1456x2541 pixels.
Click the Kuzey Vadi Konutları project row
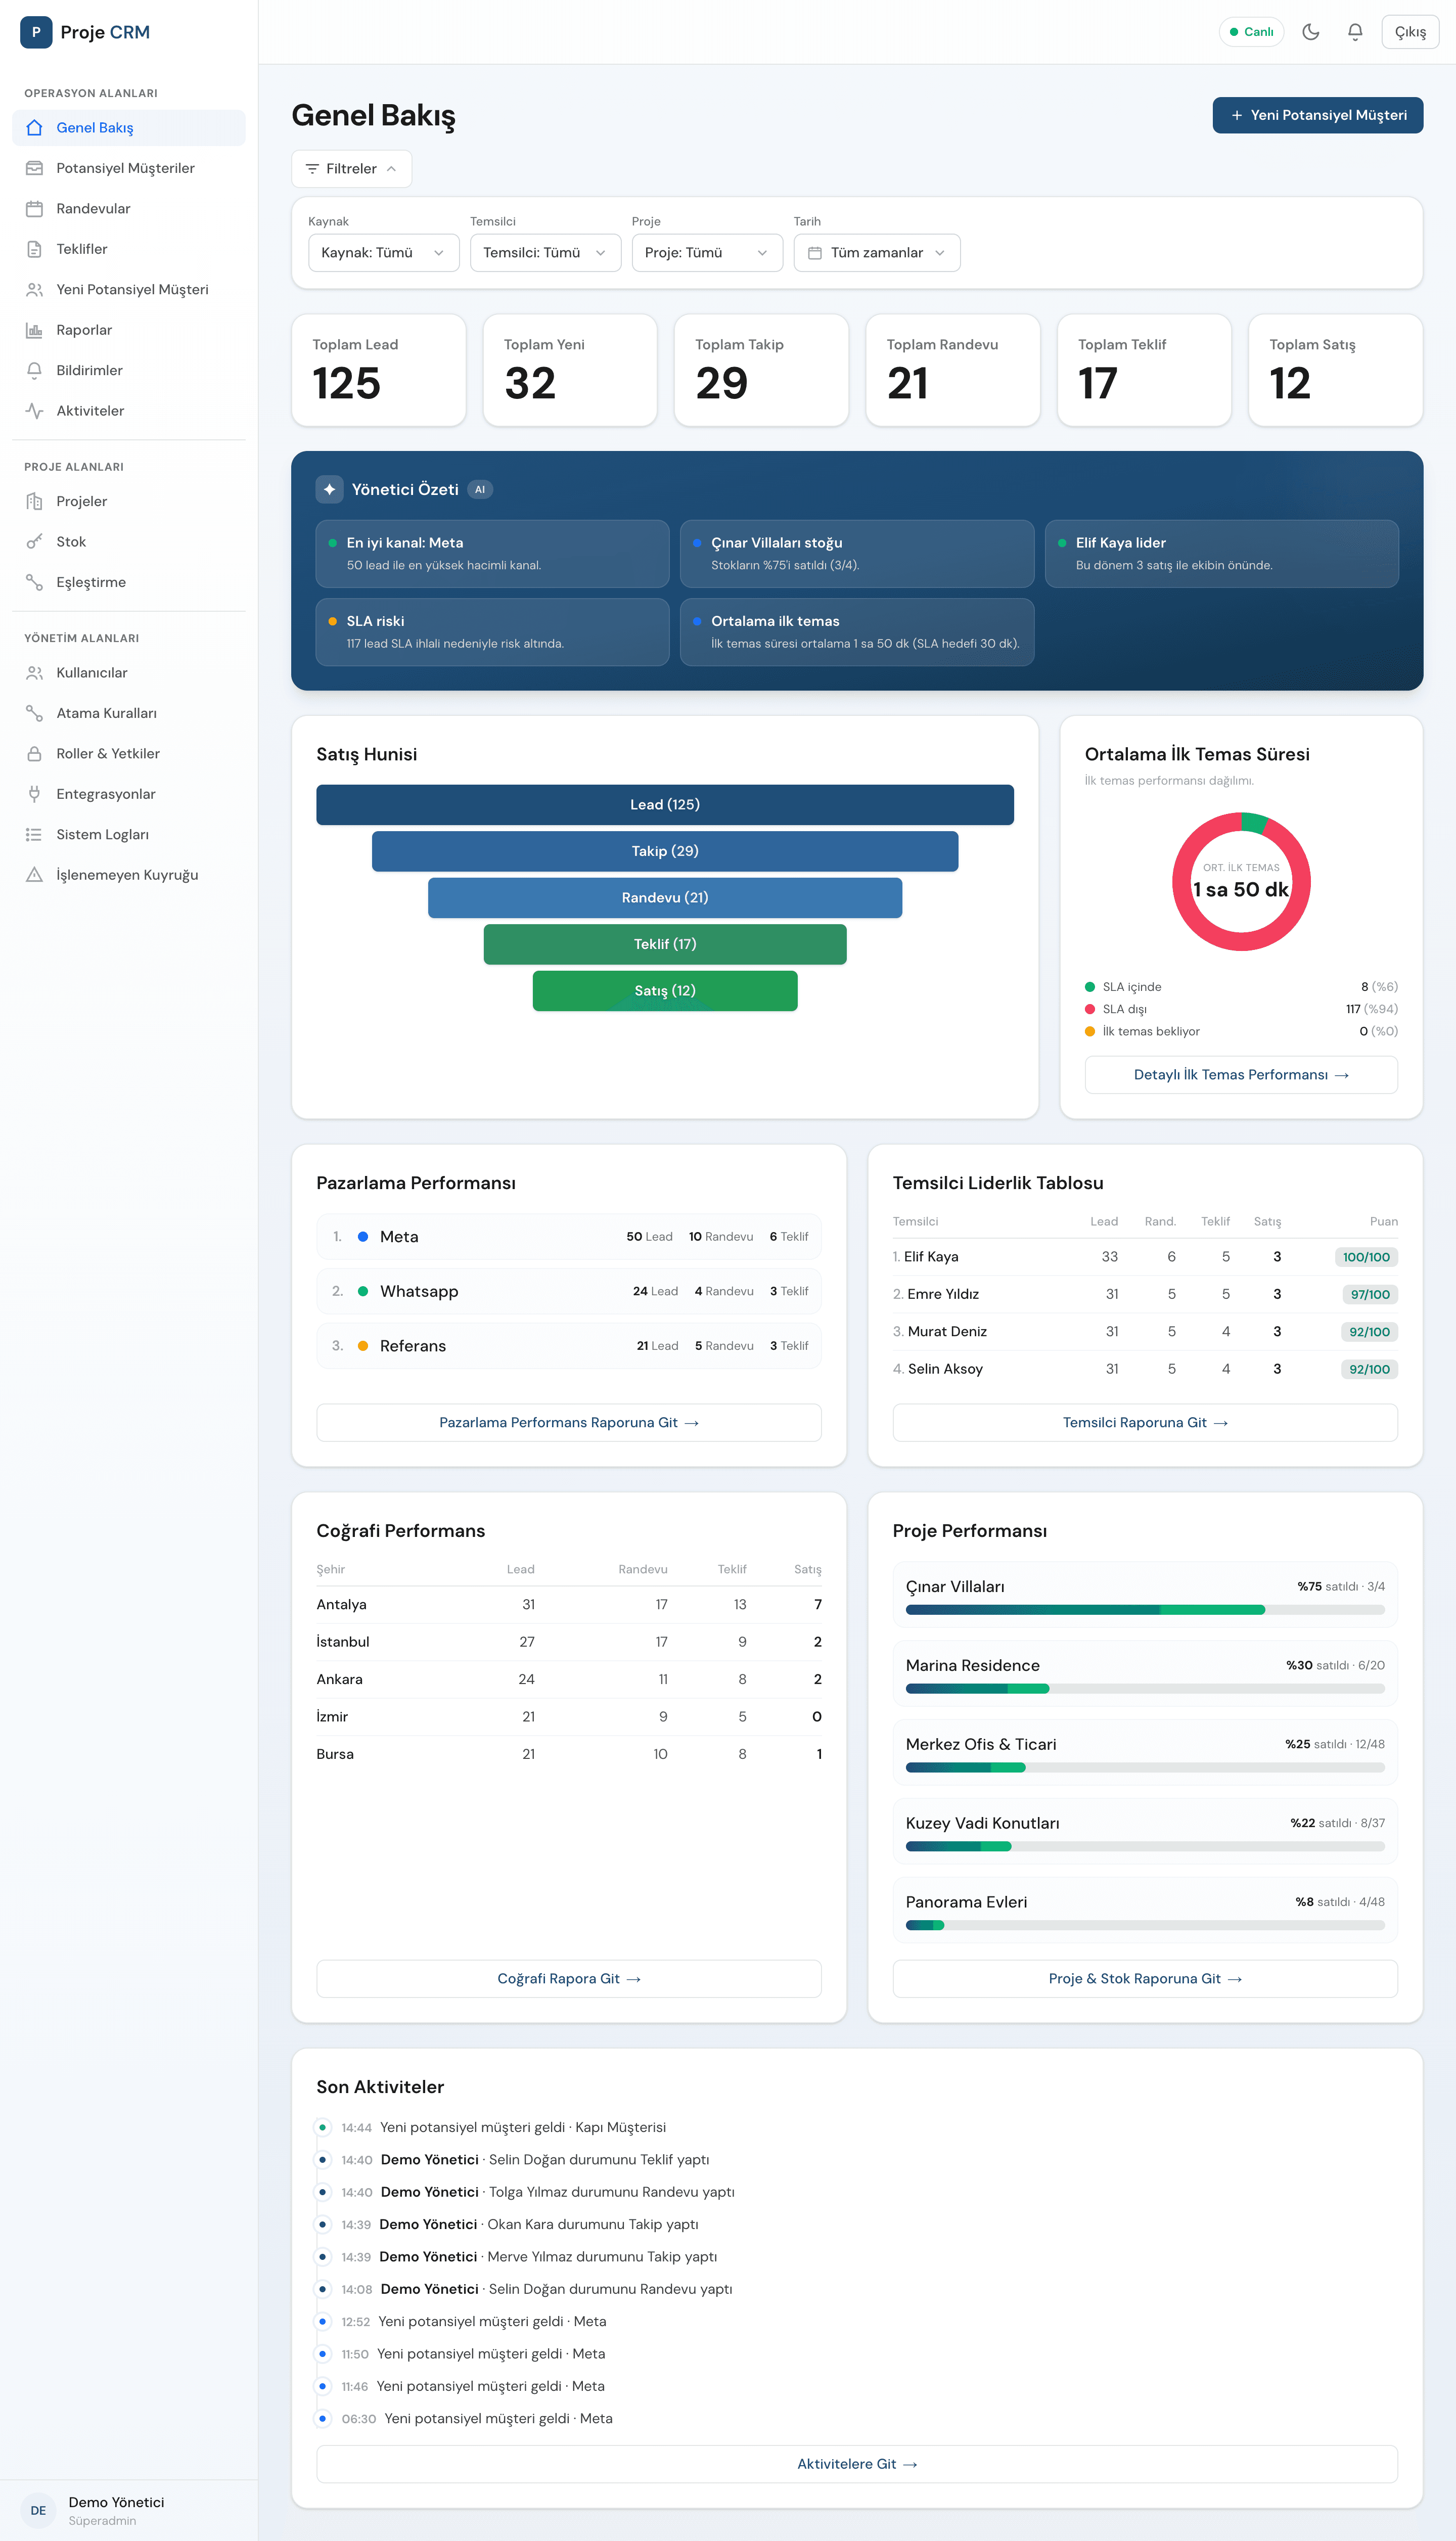[x=1145, y=1832]
